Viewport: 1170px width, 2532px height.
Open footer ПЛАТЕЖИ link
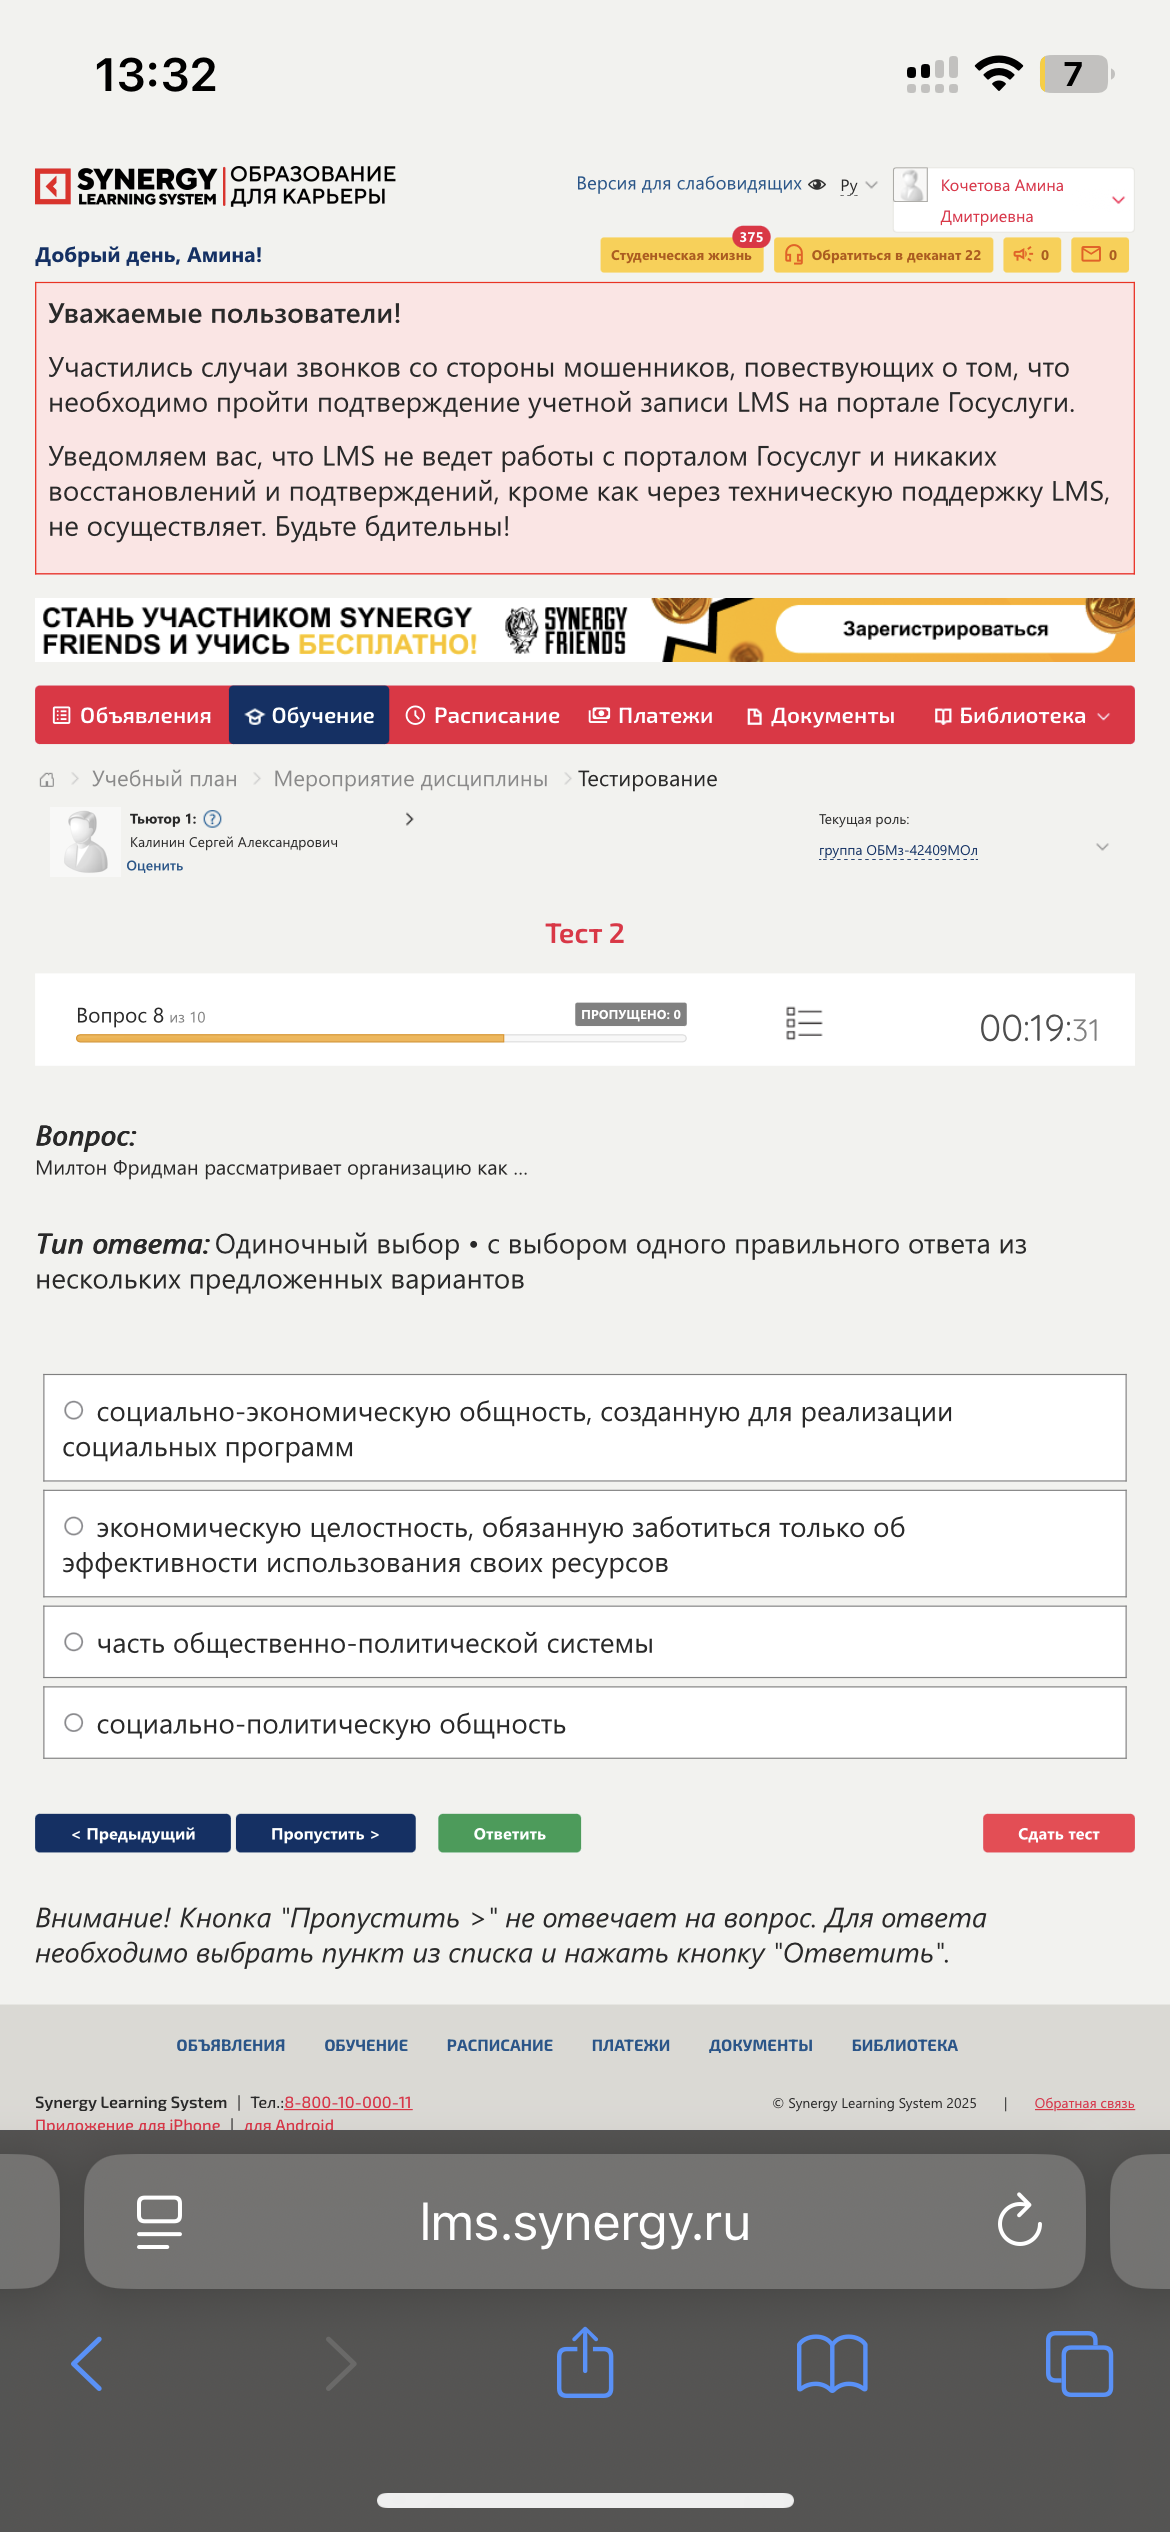(x=631, y=2045)
